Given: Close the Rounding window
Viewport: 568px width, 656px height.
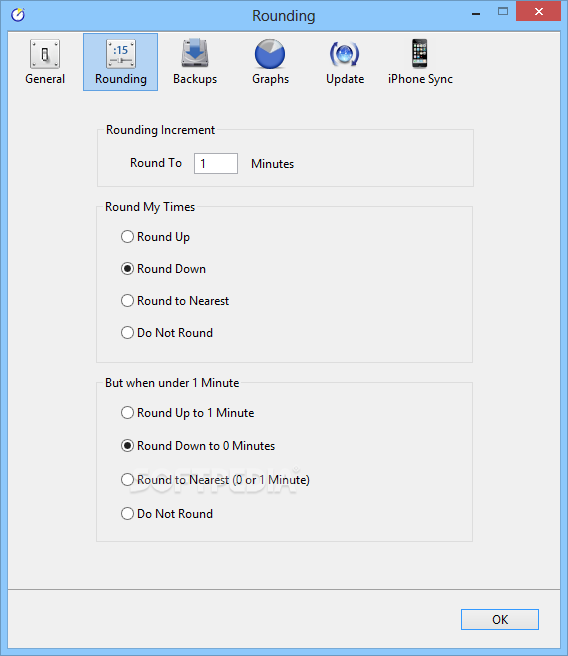Looking at the screenshot, I should tap(538, 11).
